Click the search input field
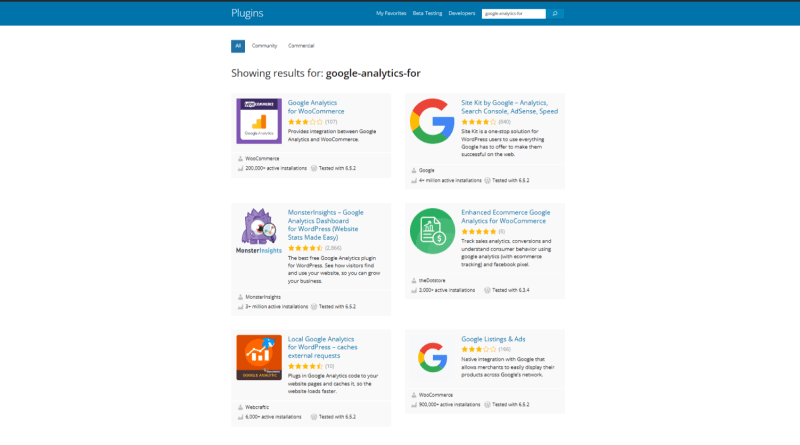800x445 pixels. (x=513, y=13)
